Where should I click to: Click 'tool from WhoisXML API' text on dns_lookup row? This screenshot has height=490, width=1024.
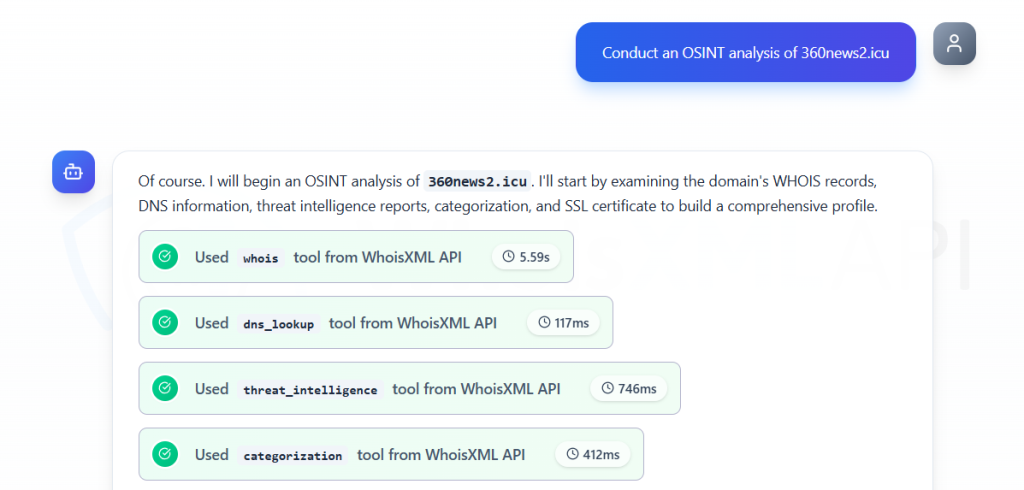coord(413,323)
